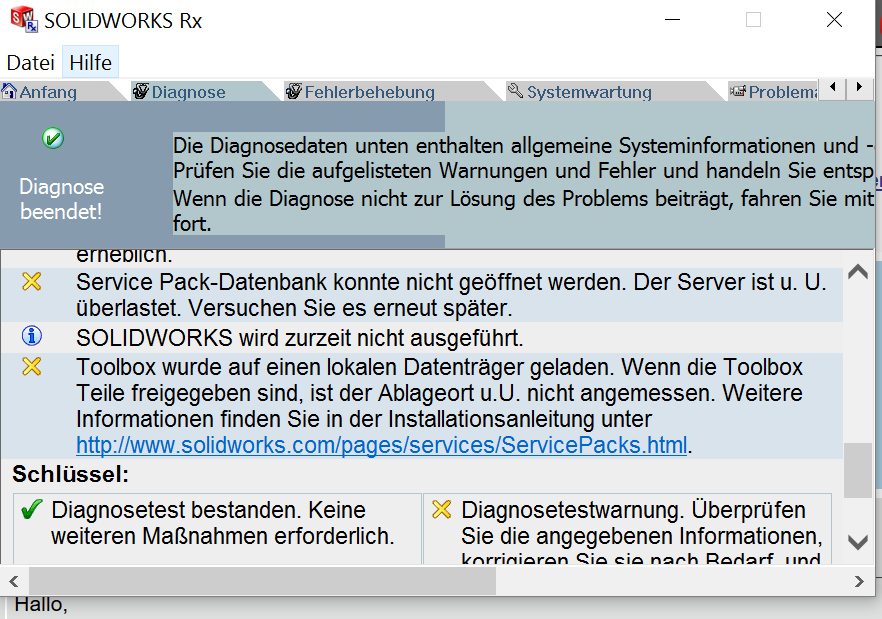Click the vertical scrollbar down arrow
Image resolution: width=882 pixels, height=619 pixels.
858,542
